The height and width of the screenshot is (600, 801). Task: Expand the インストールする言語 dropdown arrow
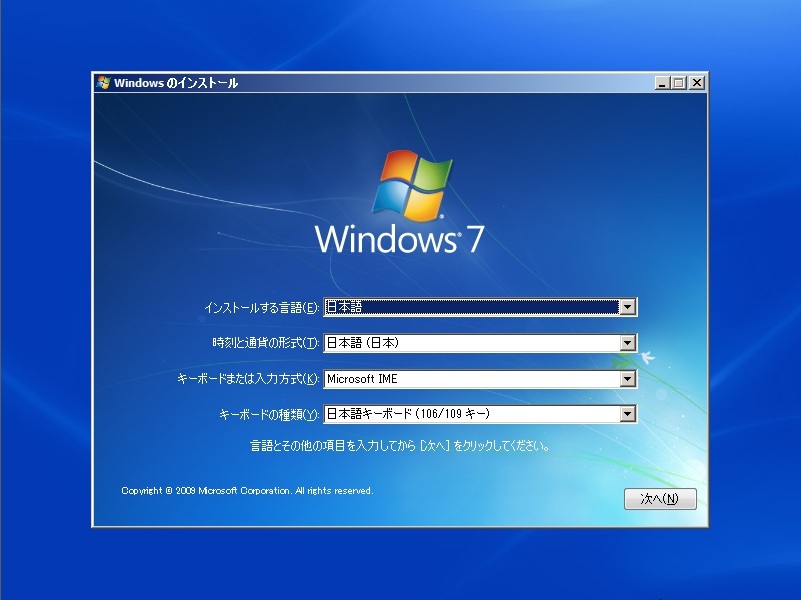(x=627, y=308)
